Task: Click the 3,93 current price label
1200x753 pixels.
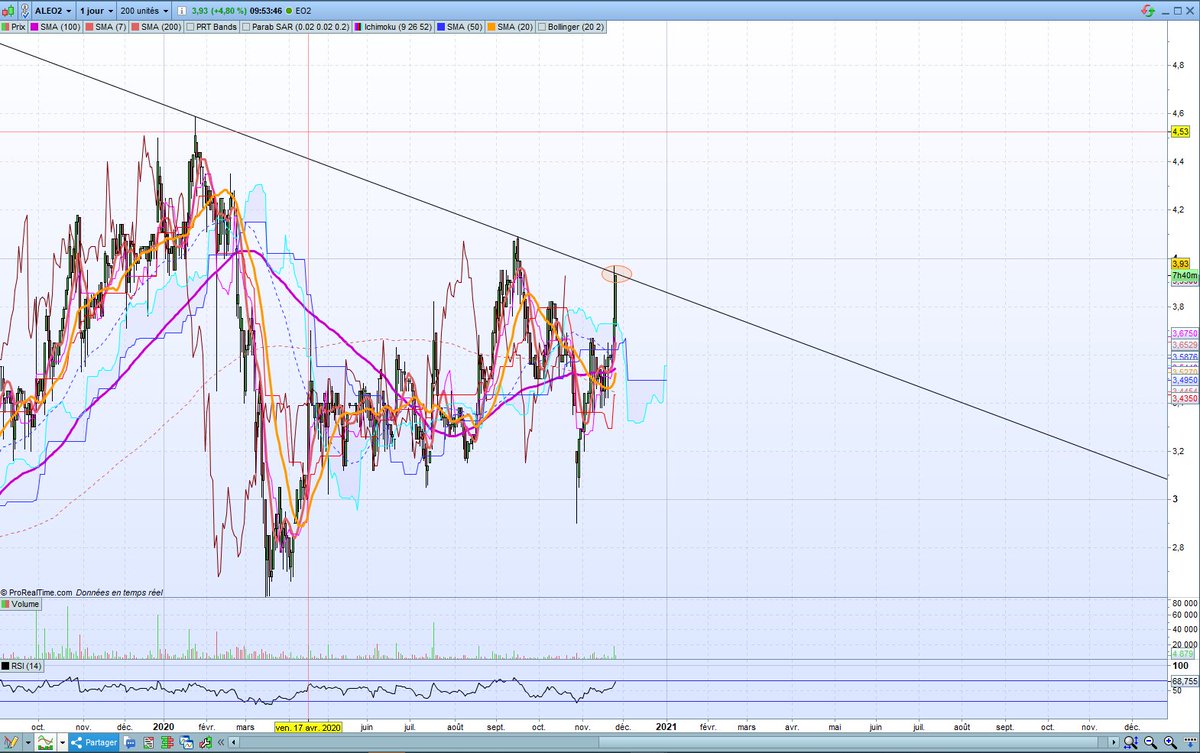Action: tap(1180, 263)
